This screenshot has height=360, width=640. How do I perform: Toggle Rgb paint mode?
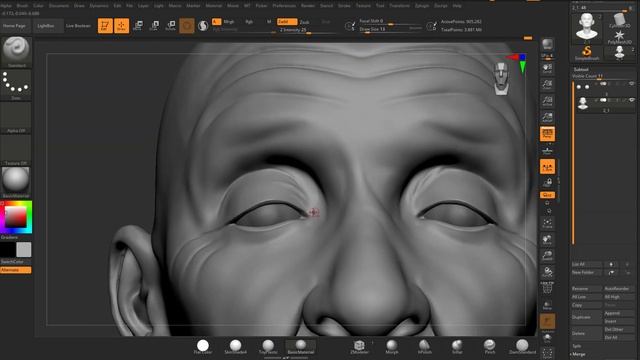pos(249,22)
